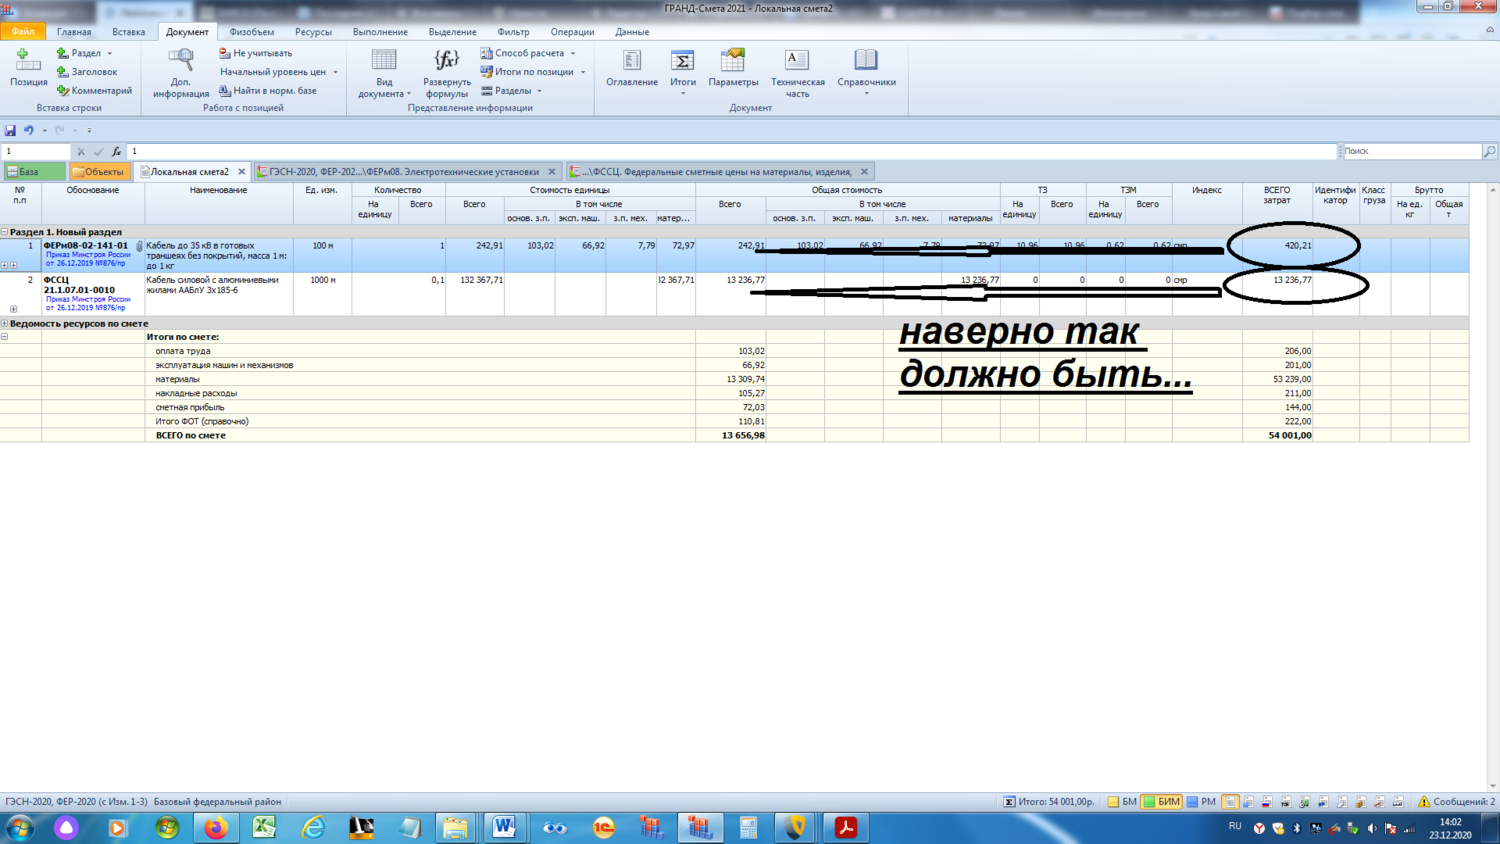Screen dimensions: 1500x844
Task: Select the ФССЦ 21.1.07.01-0010 position cell
Action: pyautogui.click(x=93, y=294)
